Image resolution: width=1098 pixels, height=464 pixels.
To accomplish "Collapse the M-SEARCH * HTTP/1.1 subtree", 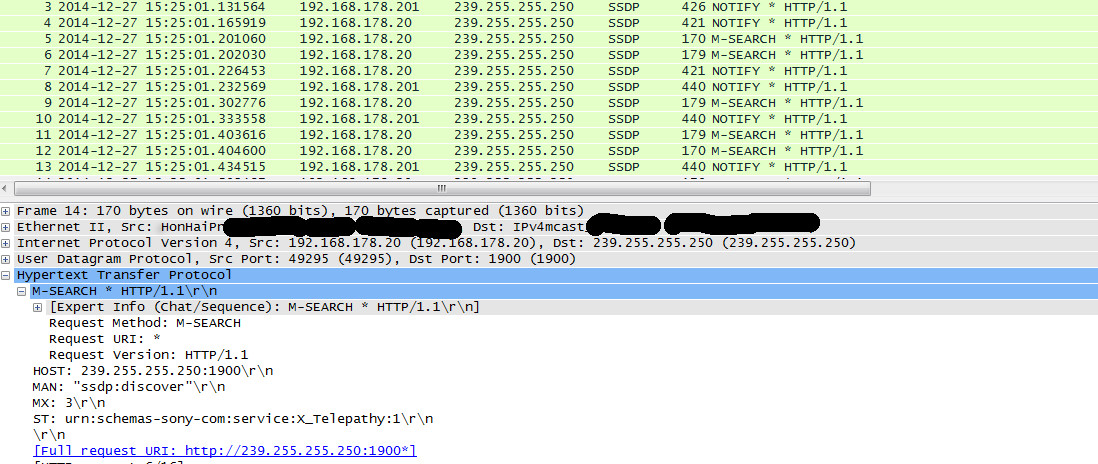I will 22,291.
